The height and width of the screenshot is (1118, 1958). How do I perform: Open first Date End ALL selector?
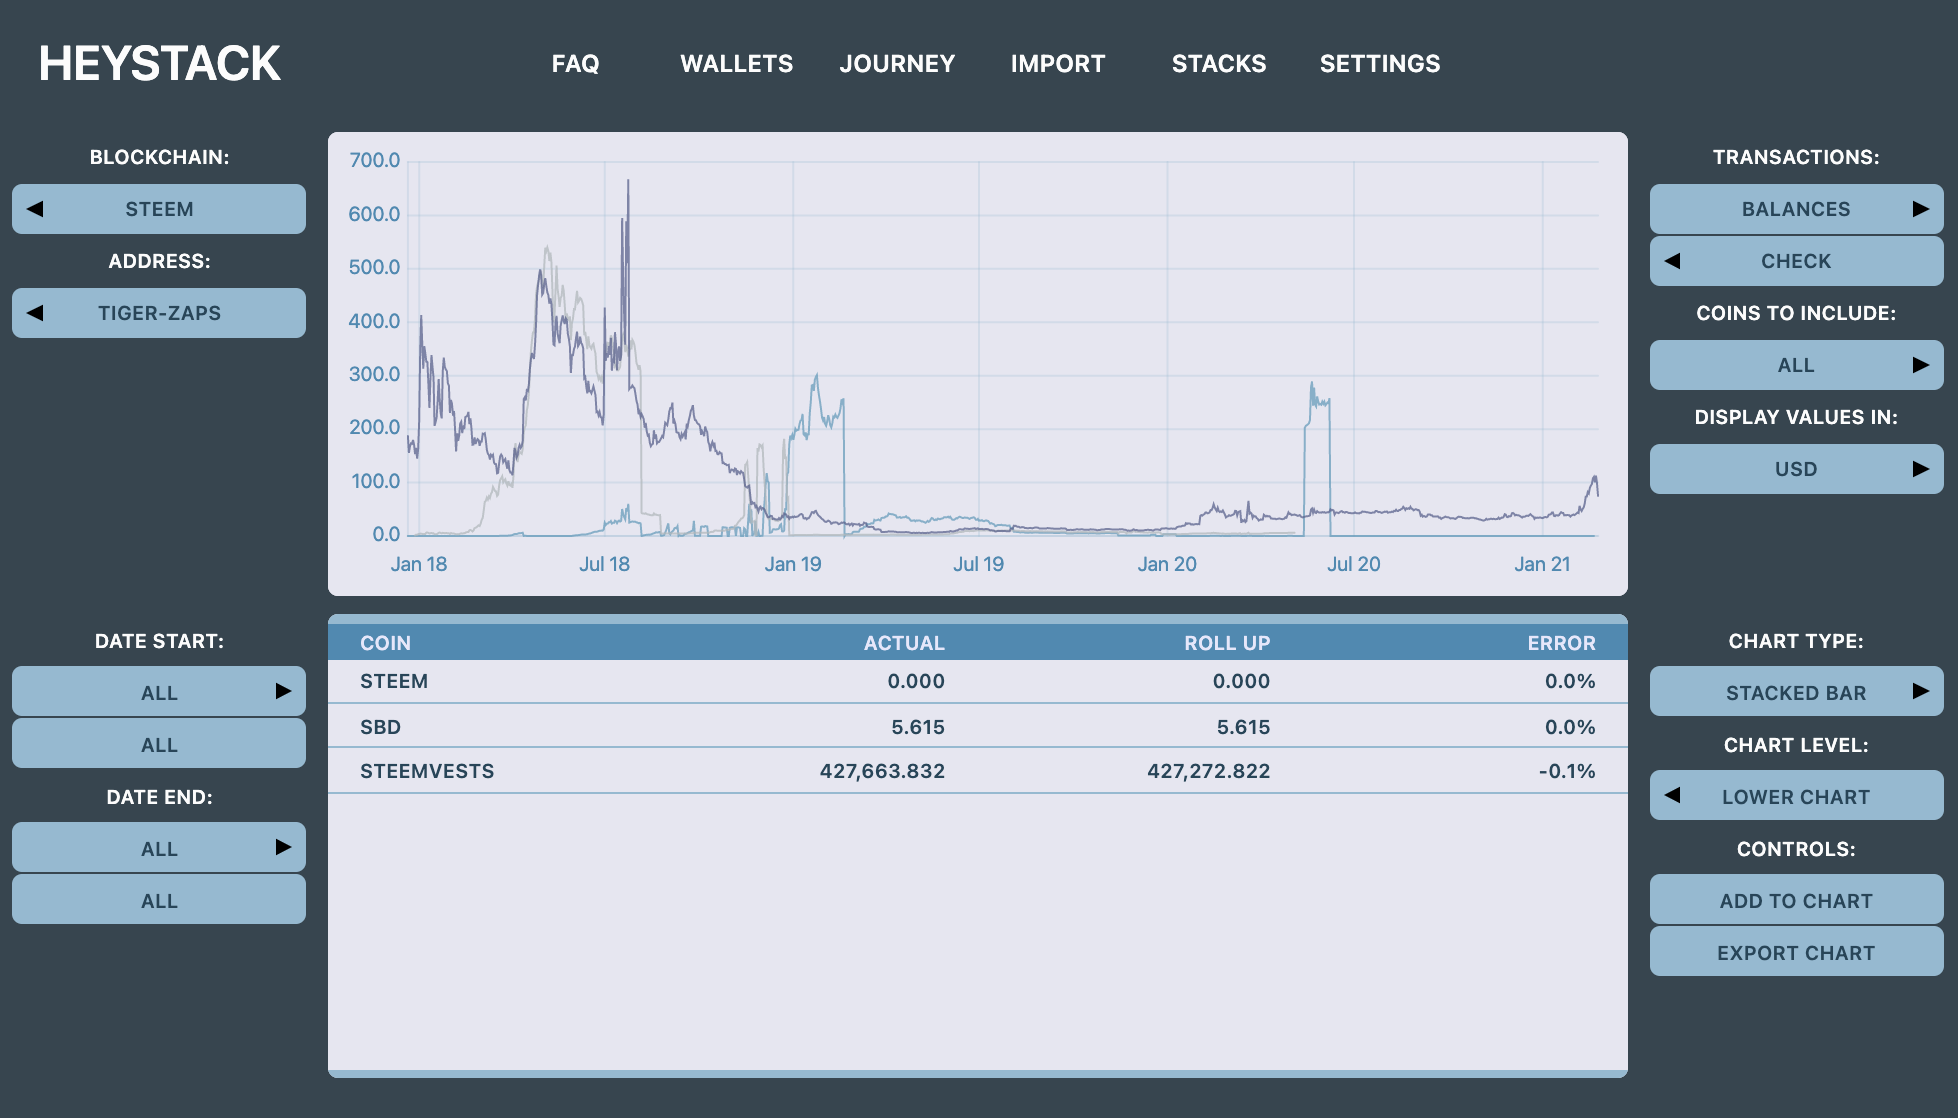click(159, 847)
